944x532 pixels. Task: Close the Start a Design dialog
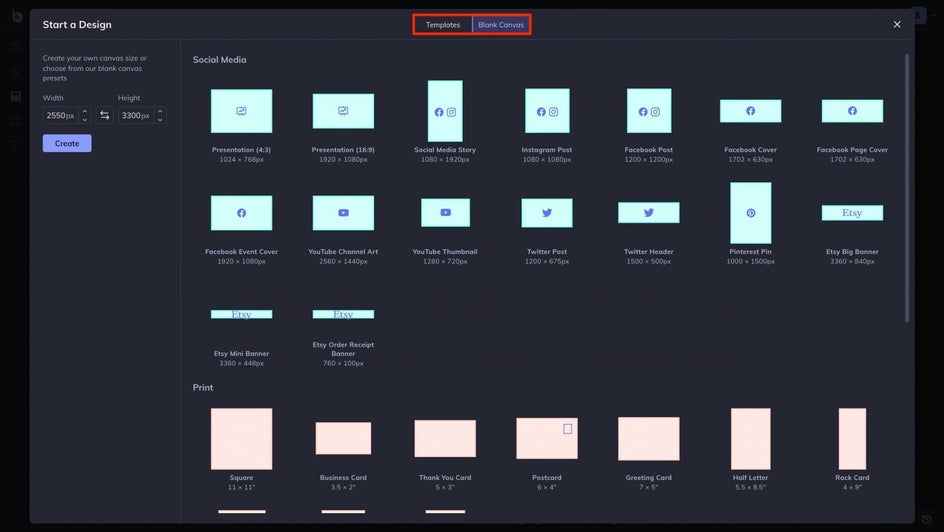pyautogui.click(x=896, y=25)
